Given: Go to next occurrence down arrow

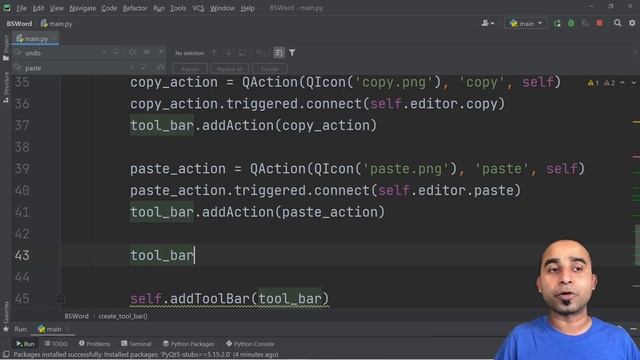Looking at the screenshot, I should (x=228, y=53).
